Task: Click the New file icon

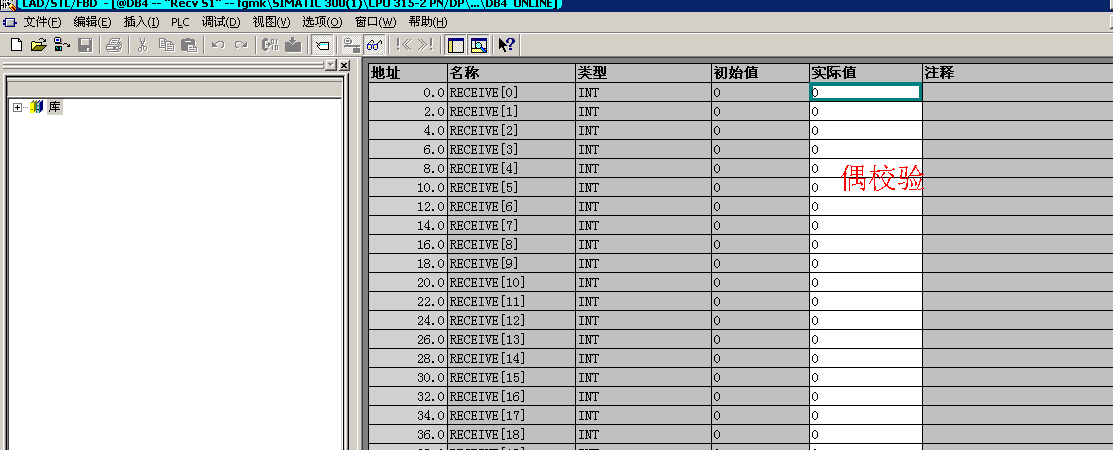Action: coord(16,45)
